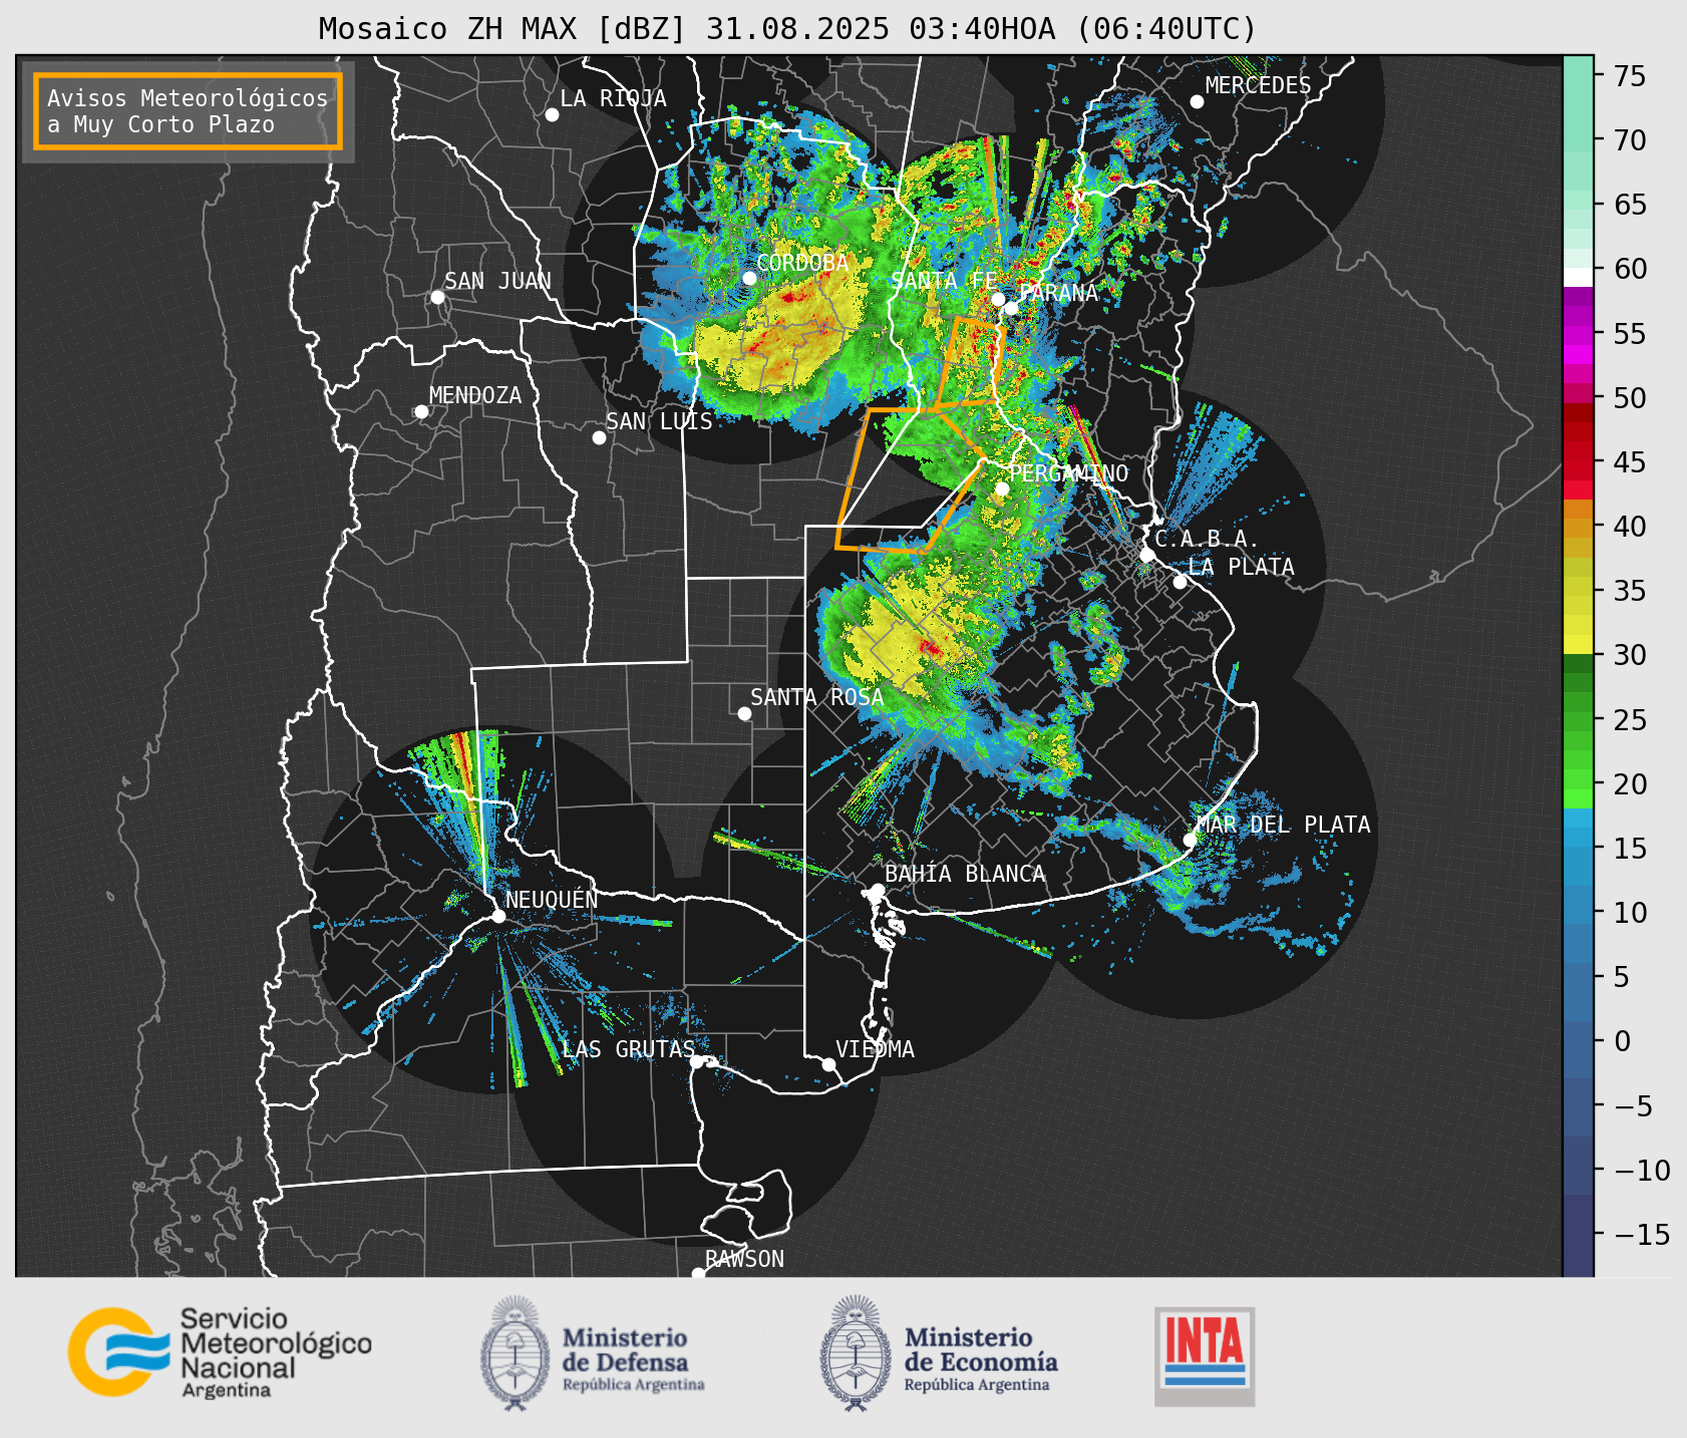Image resolution: width=1687 pixels, height=1438 pixels.
Task: Click the LA RIOJA city label
Action: tap(612, 98)
